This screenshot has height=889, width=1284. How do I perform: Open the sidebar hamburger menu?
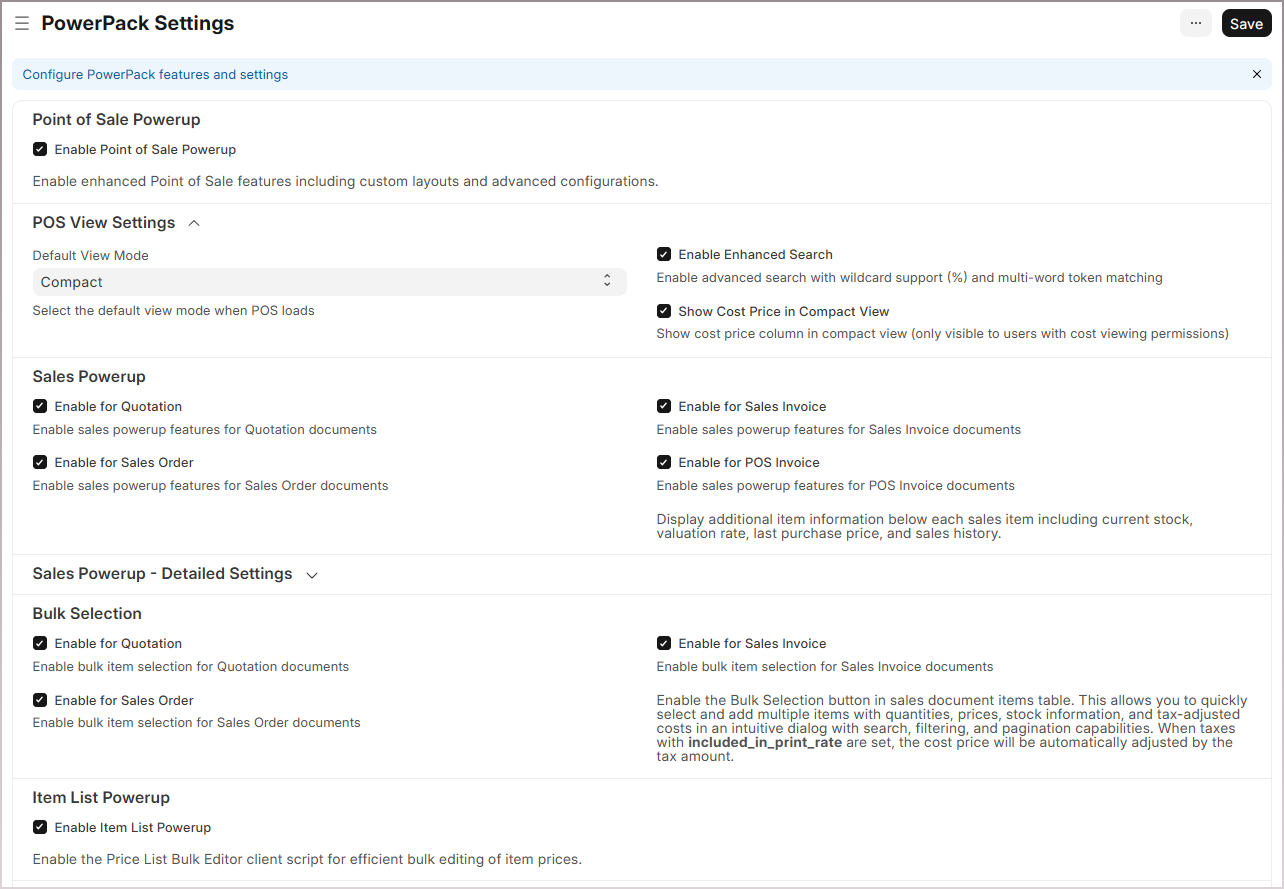[x=21, y=23]
